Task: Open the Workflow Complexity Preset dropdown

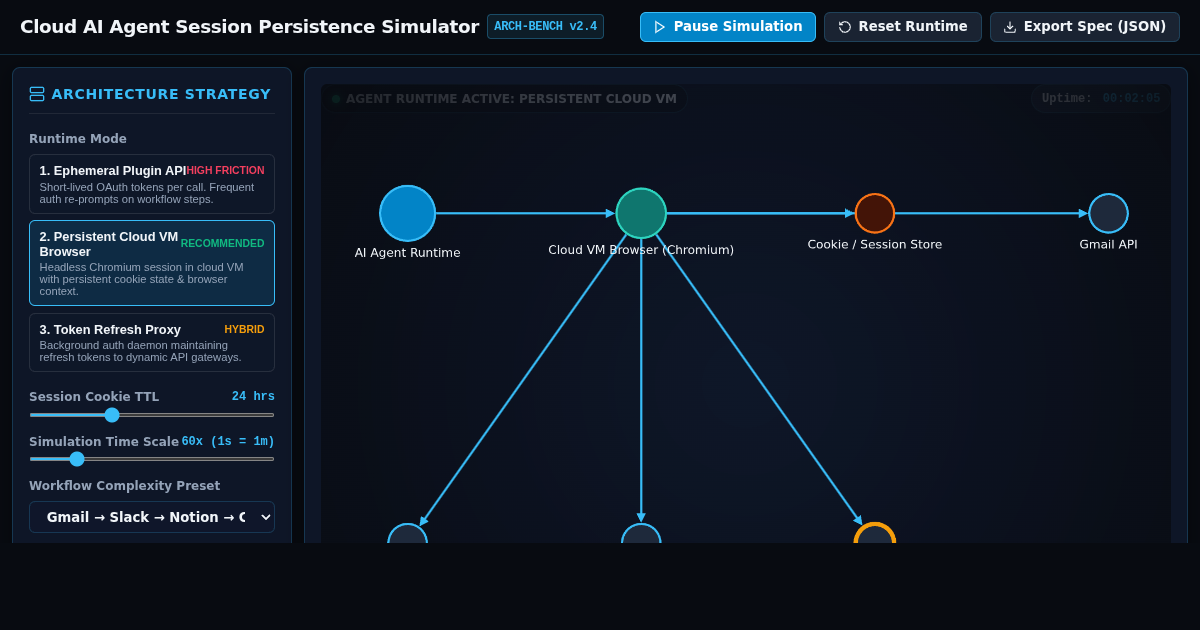Action: [x=152, y=517]
